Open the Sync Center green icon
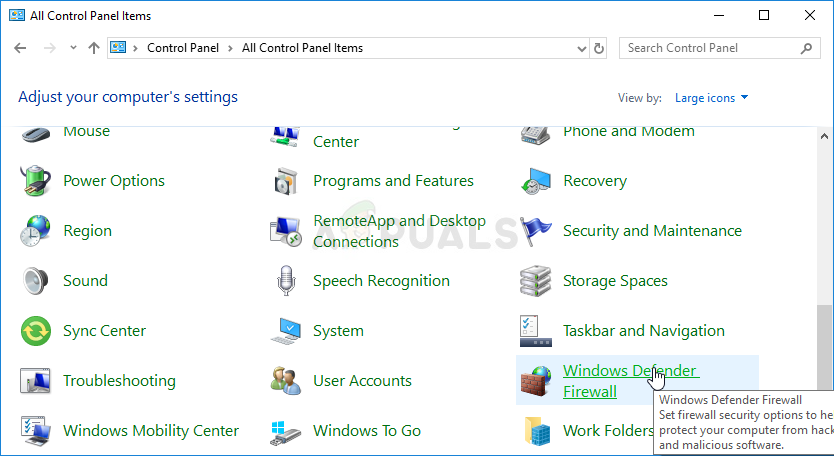The width and height of the screenshot is (834, 456). click(x=36, y=331)
